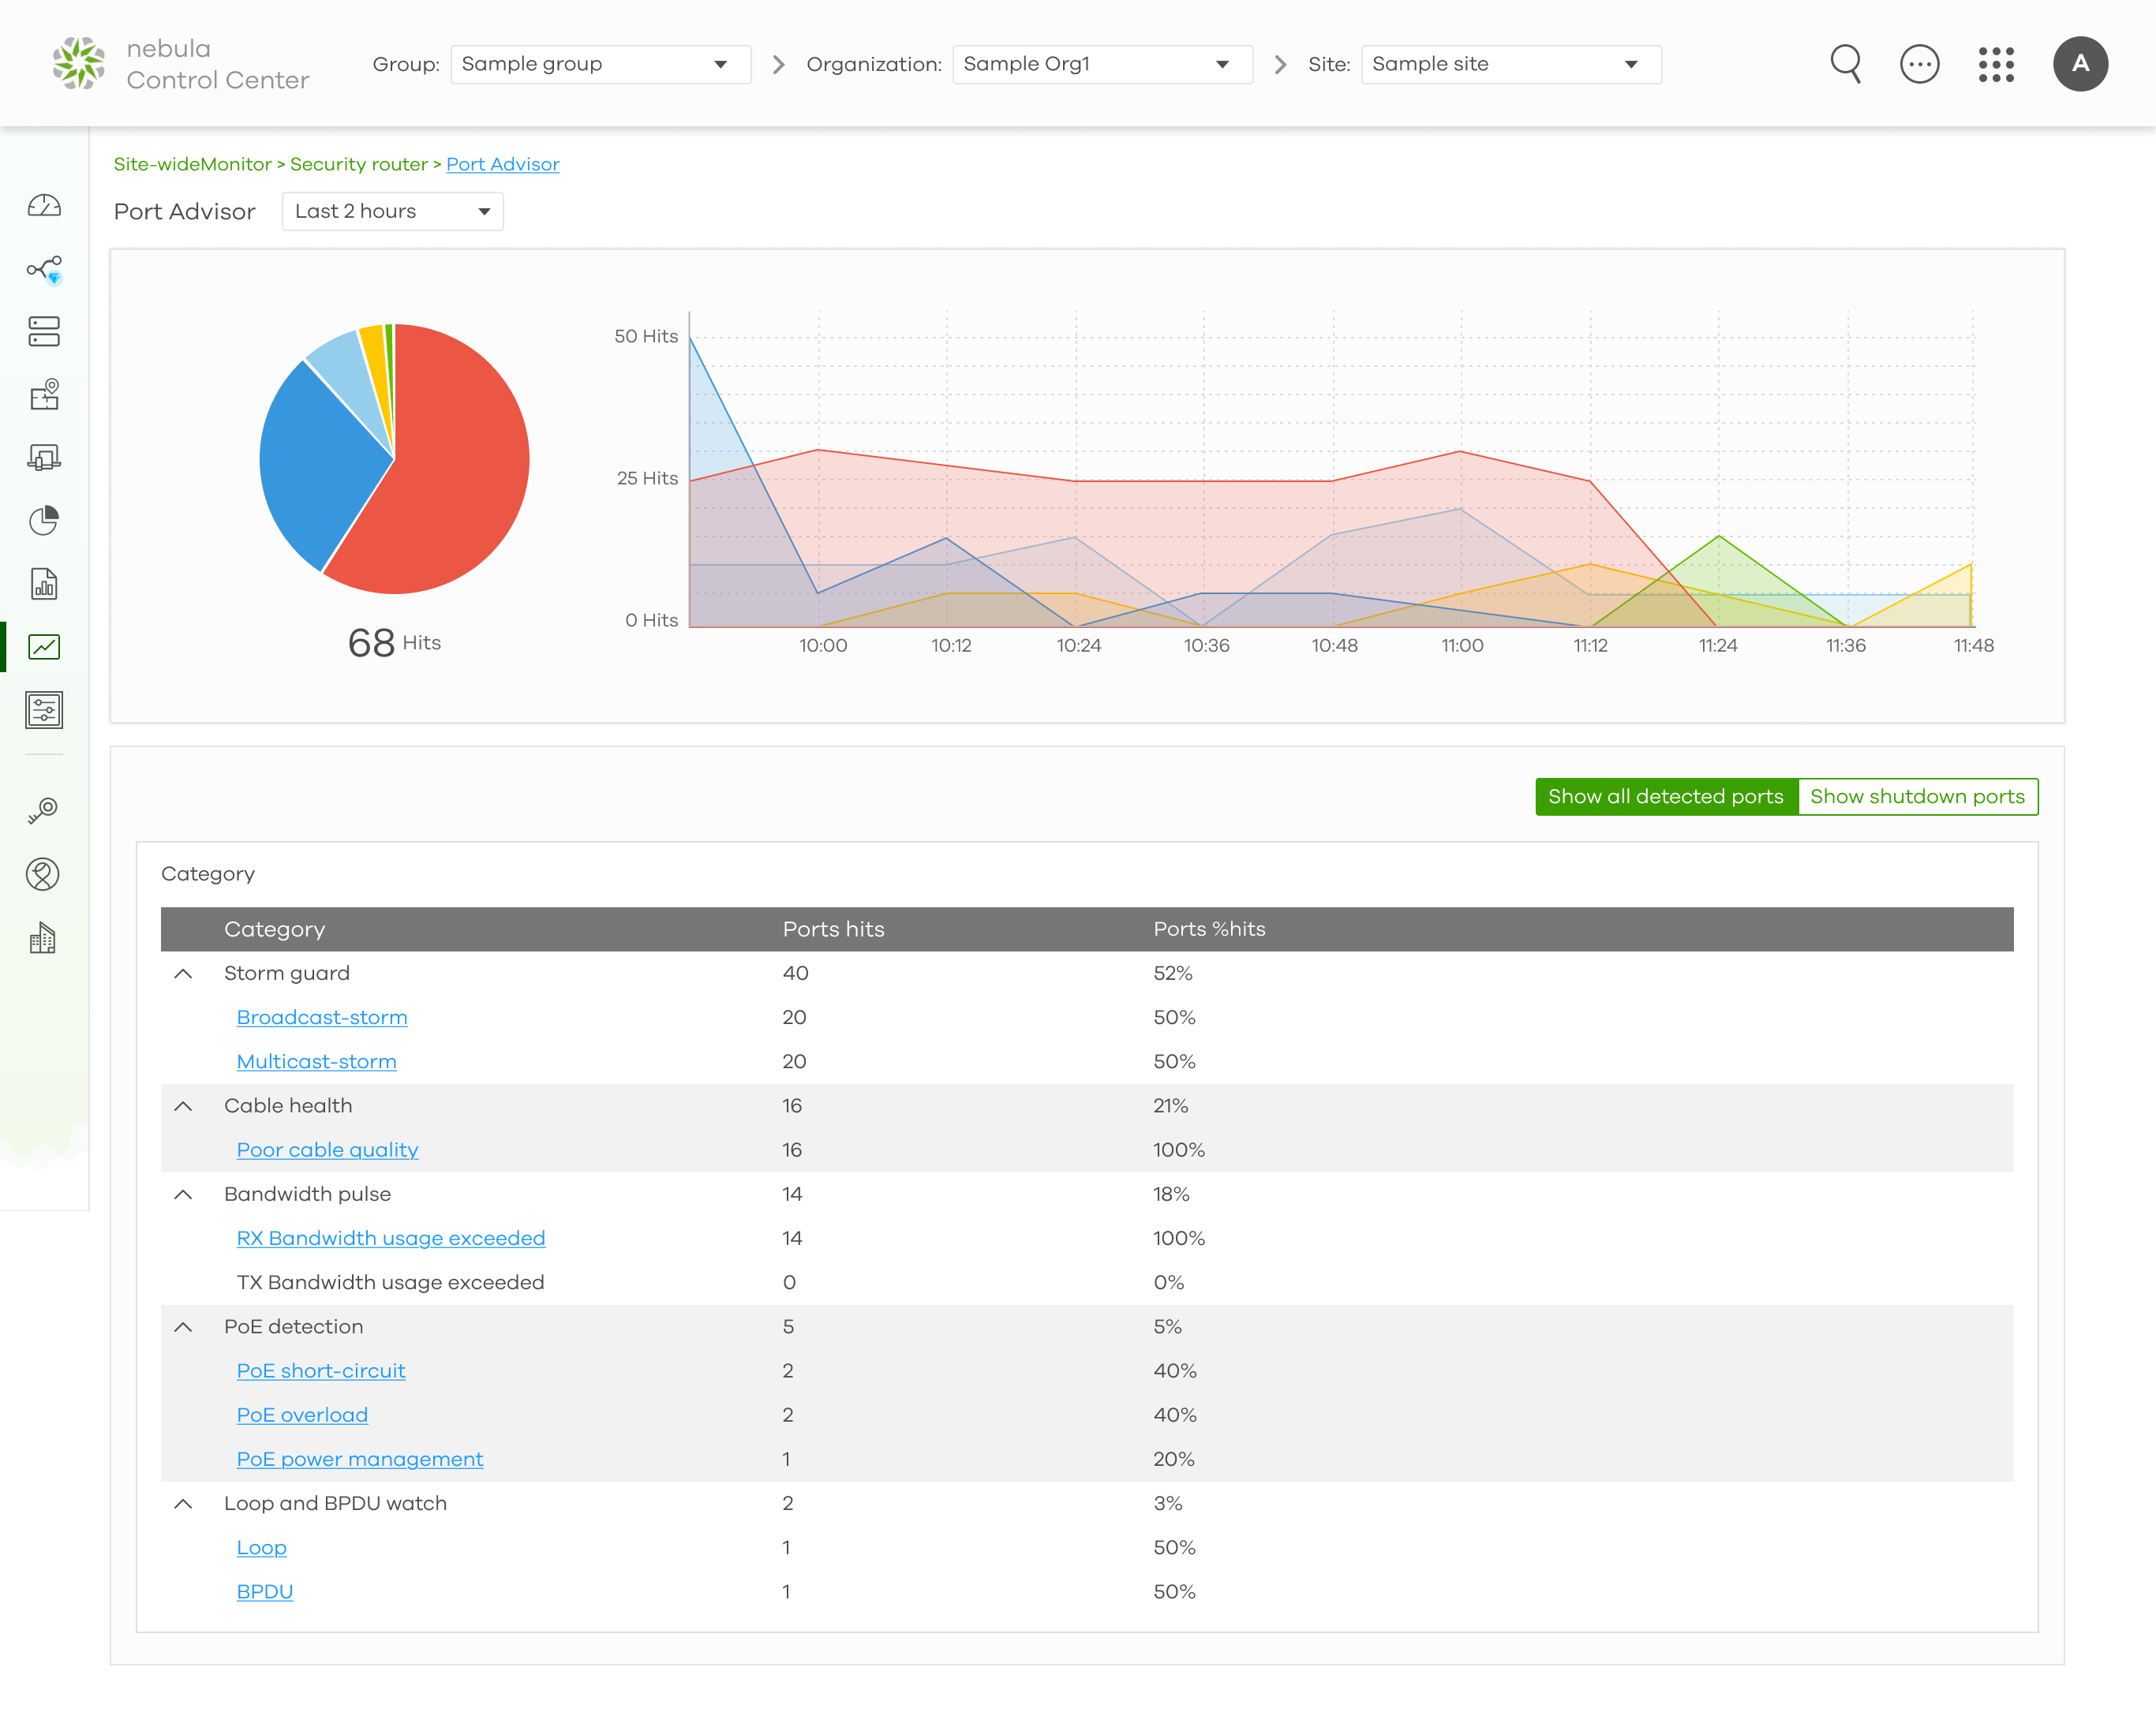Open the tools key icon in sidebar
Image resolution: width=2156 pixels, height=1712 pixels.
coord(43,810)
